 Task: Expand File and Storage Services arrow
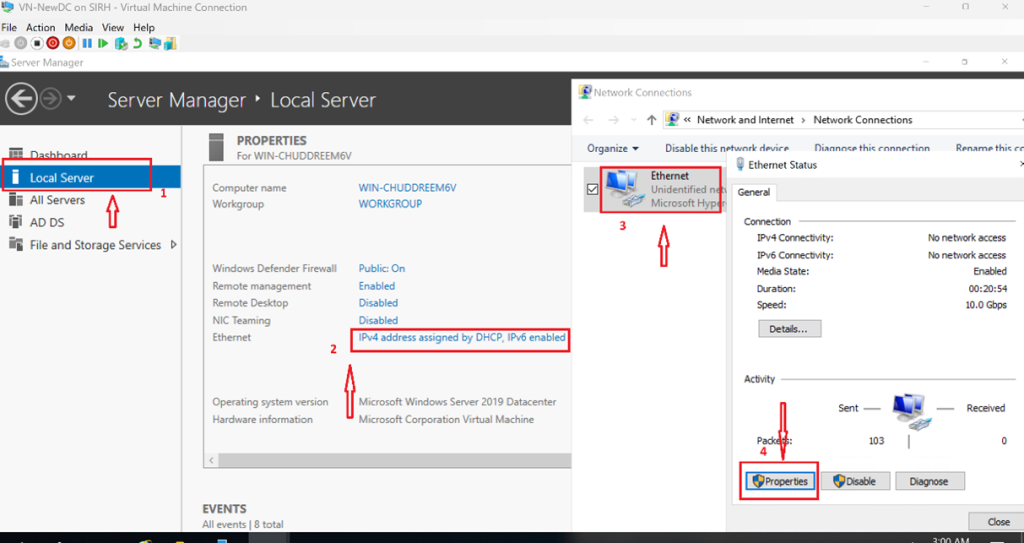click(x=174, y=245)
